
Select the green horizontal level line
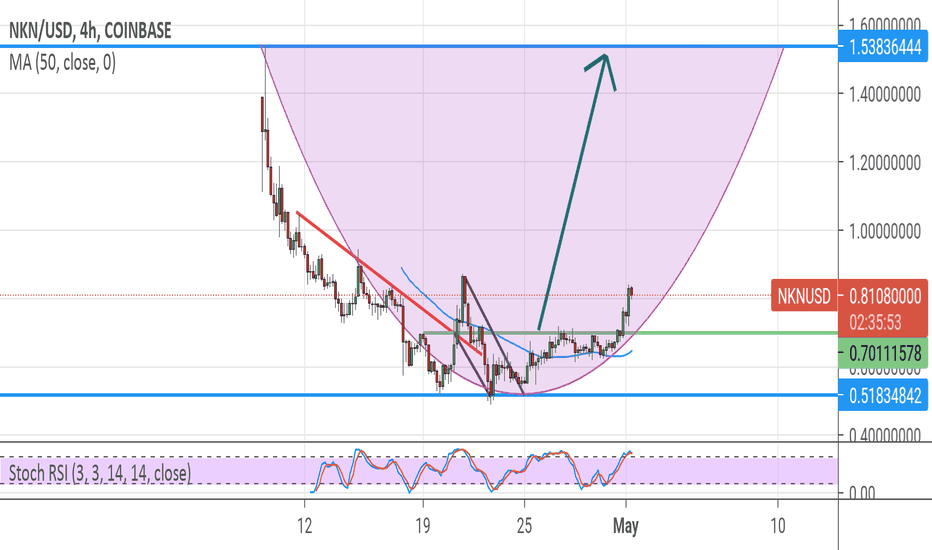(x=630, y=332)
